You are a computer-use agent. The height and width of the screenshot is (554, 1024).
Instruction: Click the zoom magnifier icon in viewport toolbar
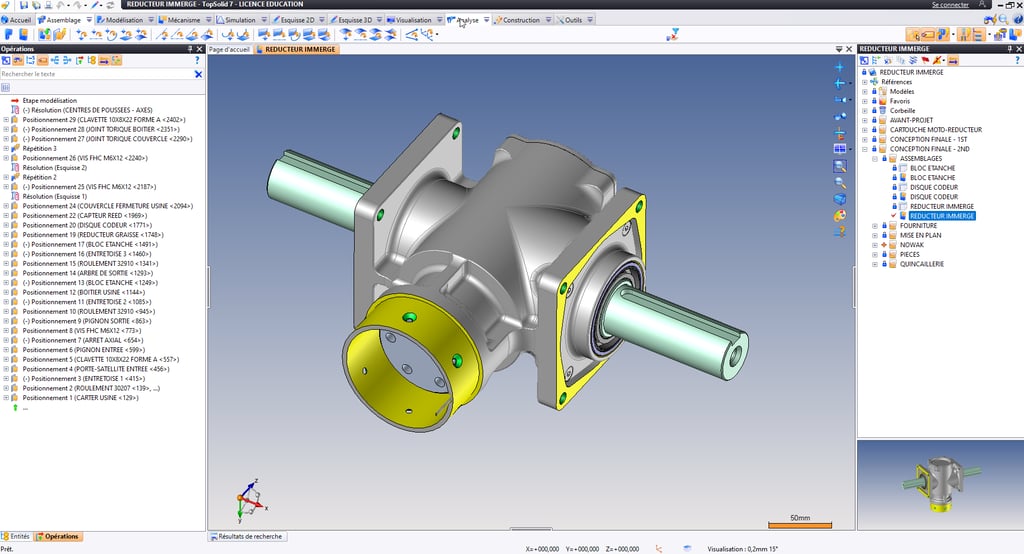(840, 183)
